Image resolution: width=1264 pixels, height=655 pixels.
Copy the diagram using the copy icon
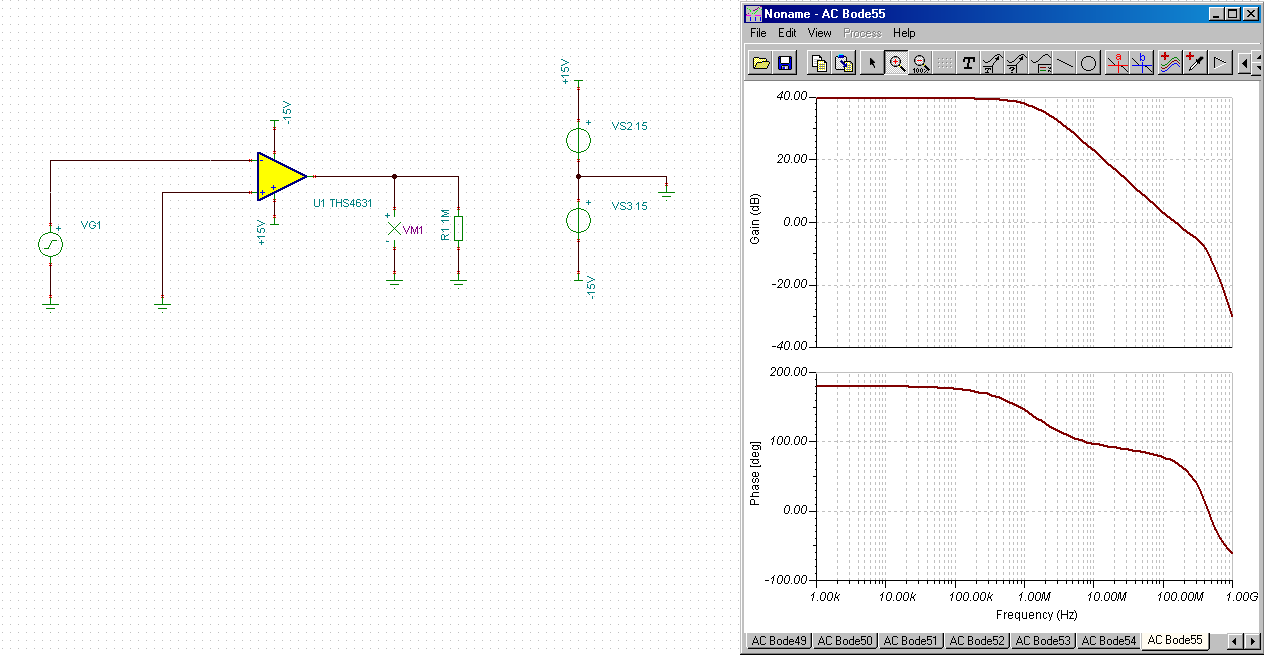coord(819,63)
